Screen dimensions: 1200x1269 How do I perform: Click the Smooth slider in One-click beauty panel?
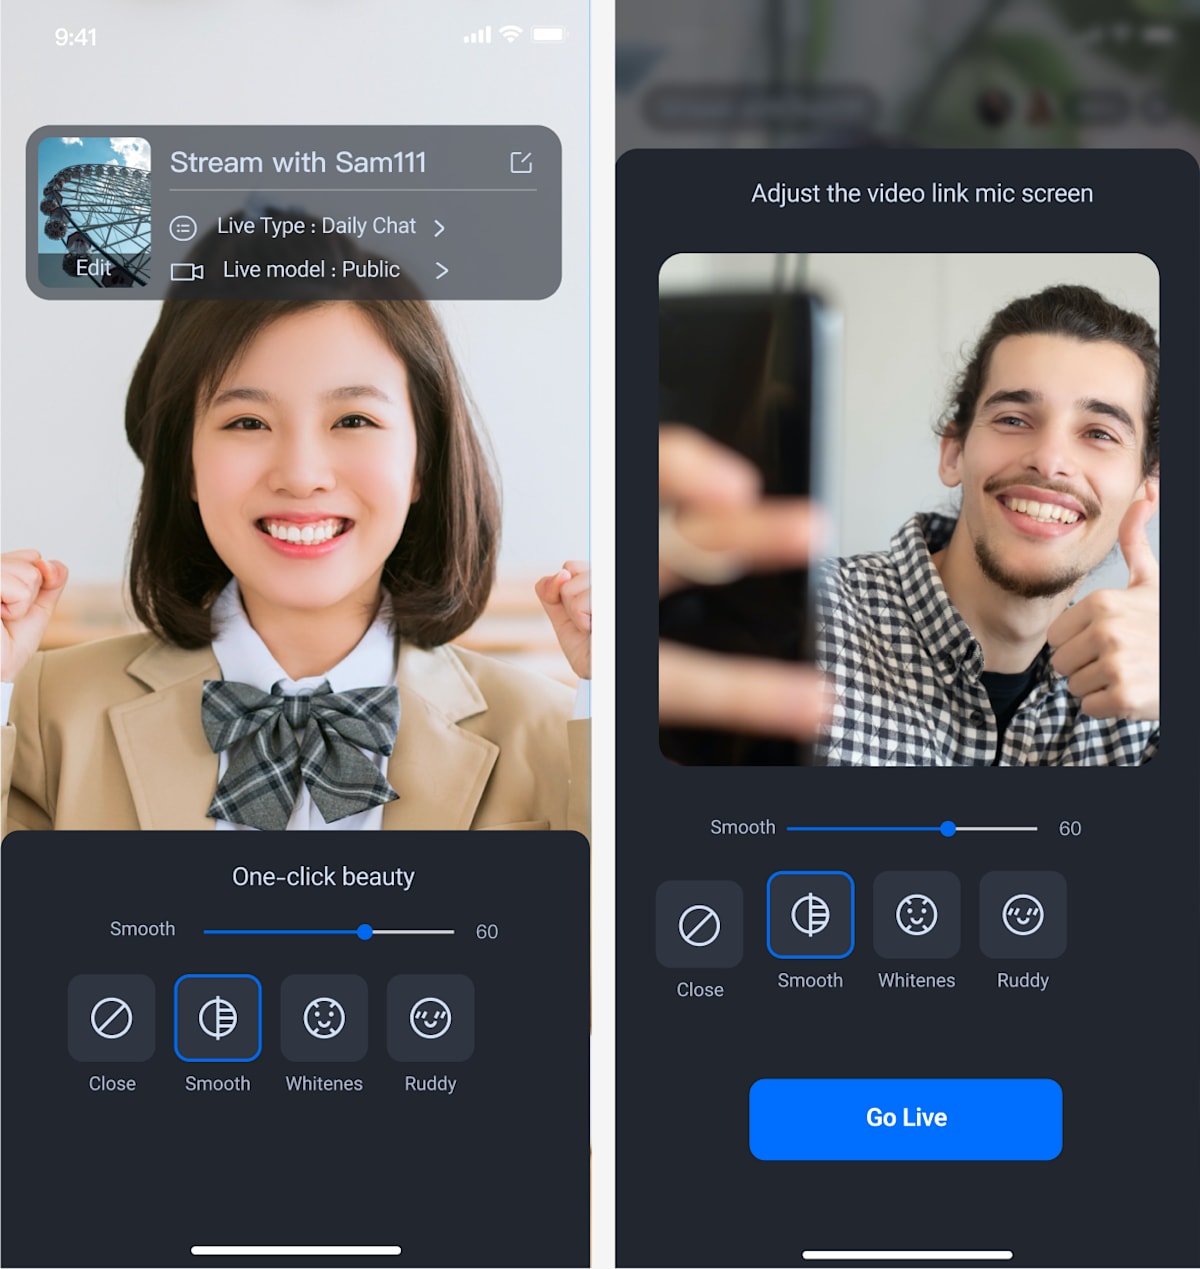[329, 932]
